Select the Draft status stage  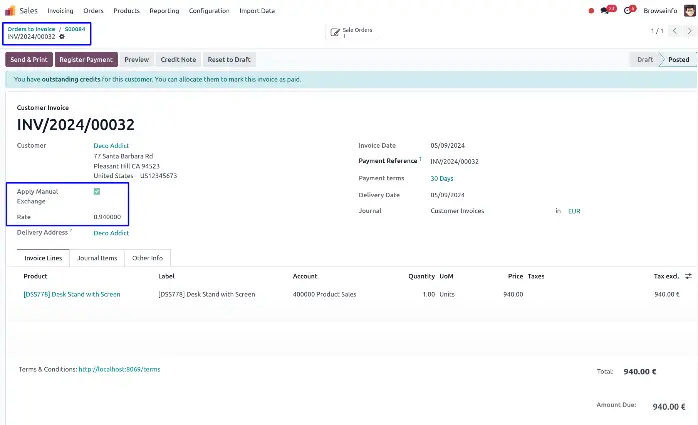[645, 60]
